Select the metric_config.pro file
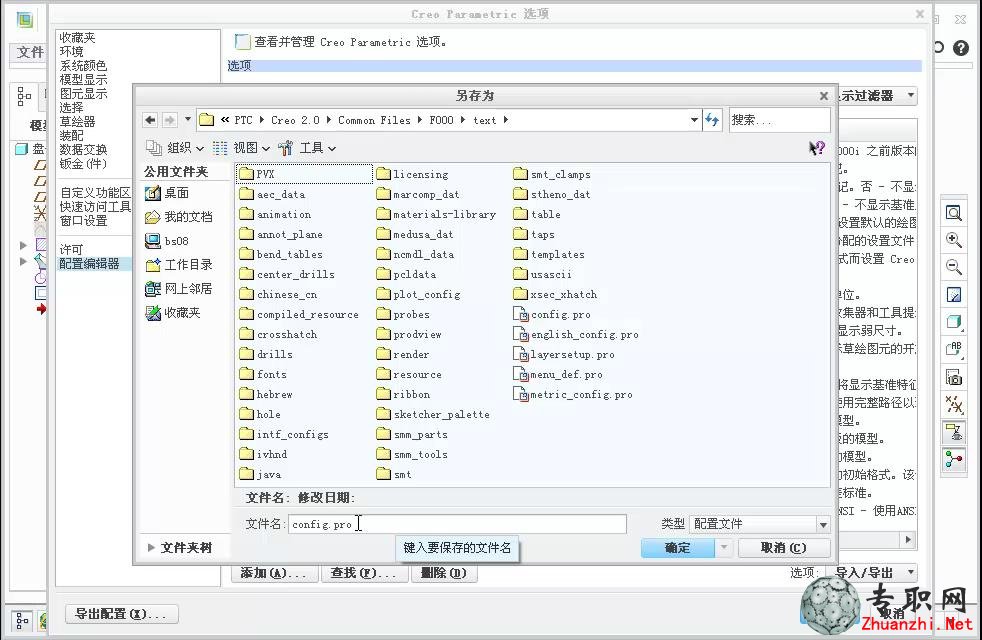This screenshot has height=640, width=982. [x=573, y=394]
